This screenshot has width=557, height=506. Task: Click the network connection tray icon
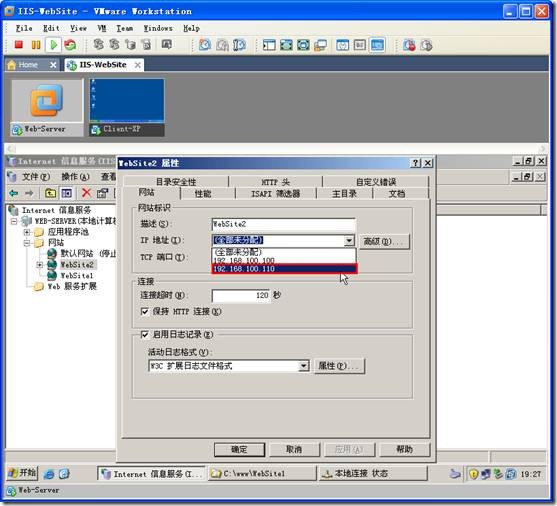coord(485,474)
